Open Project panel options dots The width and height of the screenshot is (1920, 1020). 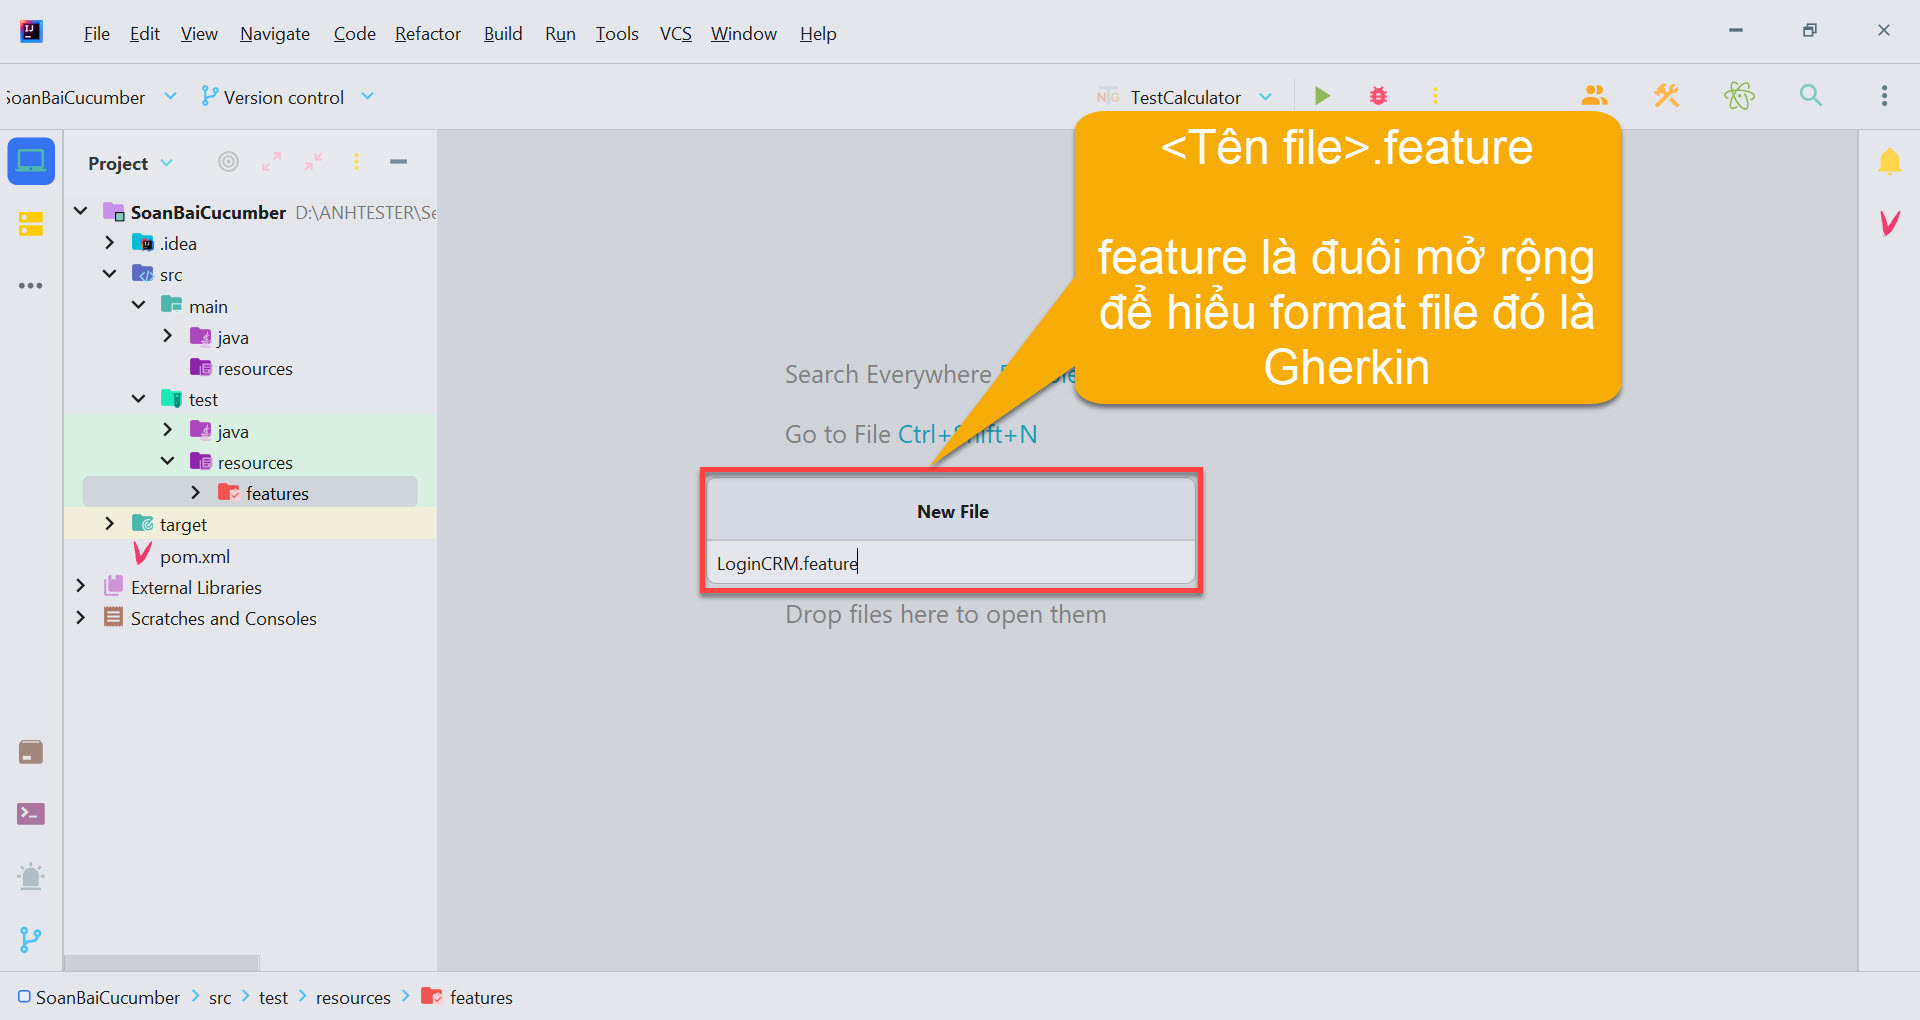(356, 162)
